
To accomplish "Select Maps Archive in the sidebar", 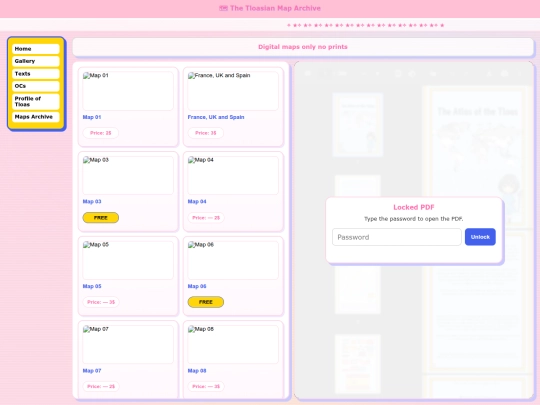I will (35, 117).
